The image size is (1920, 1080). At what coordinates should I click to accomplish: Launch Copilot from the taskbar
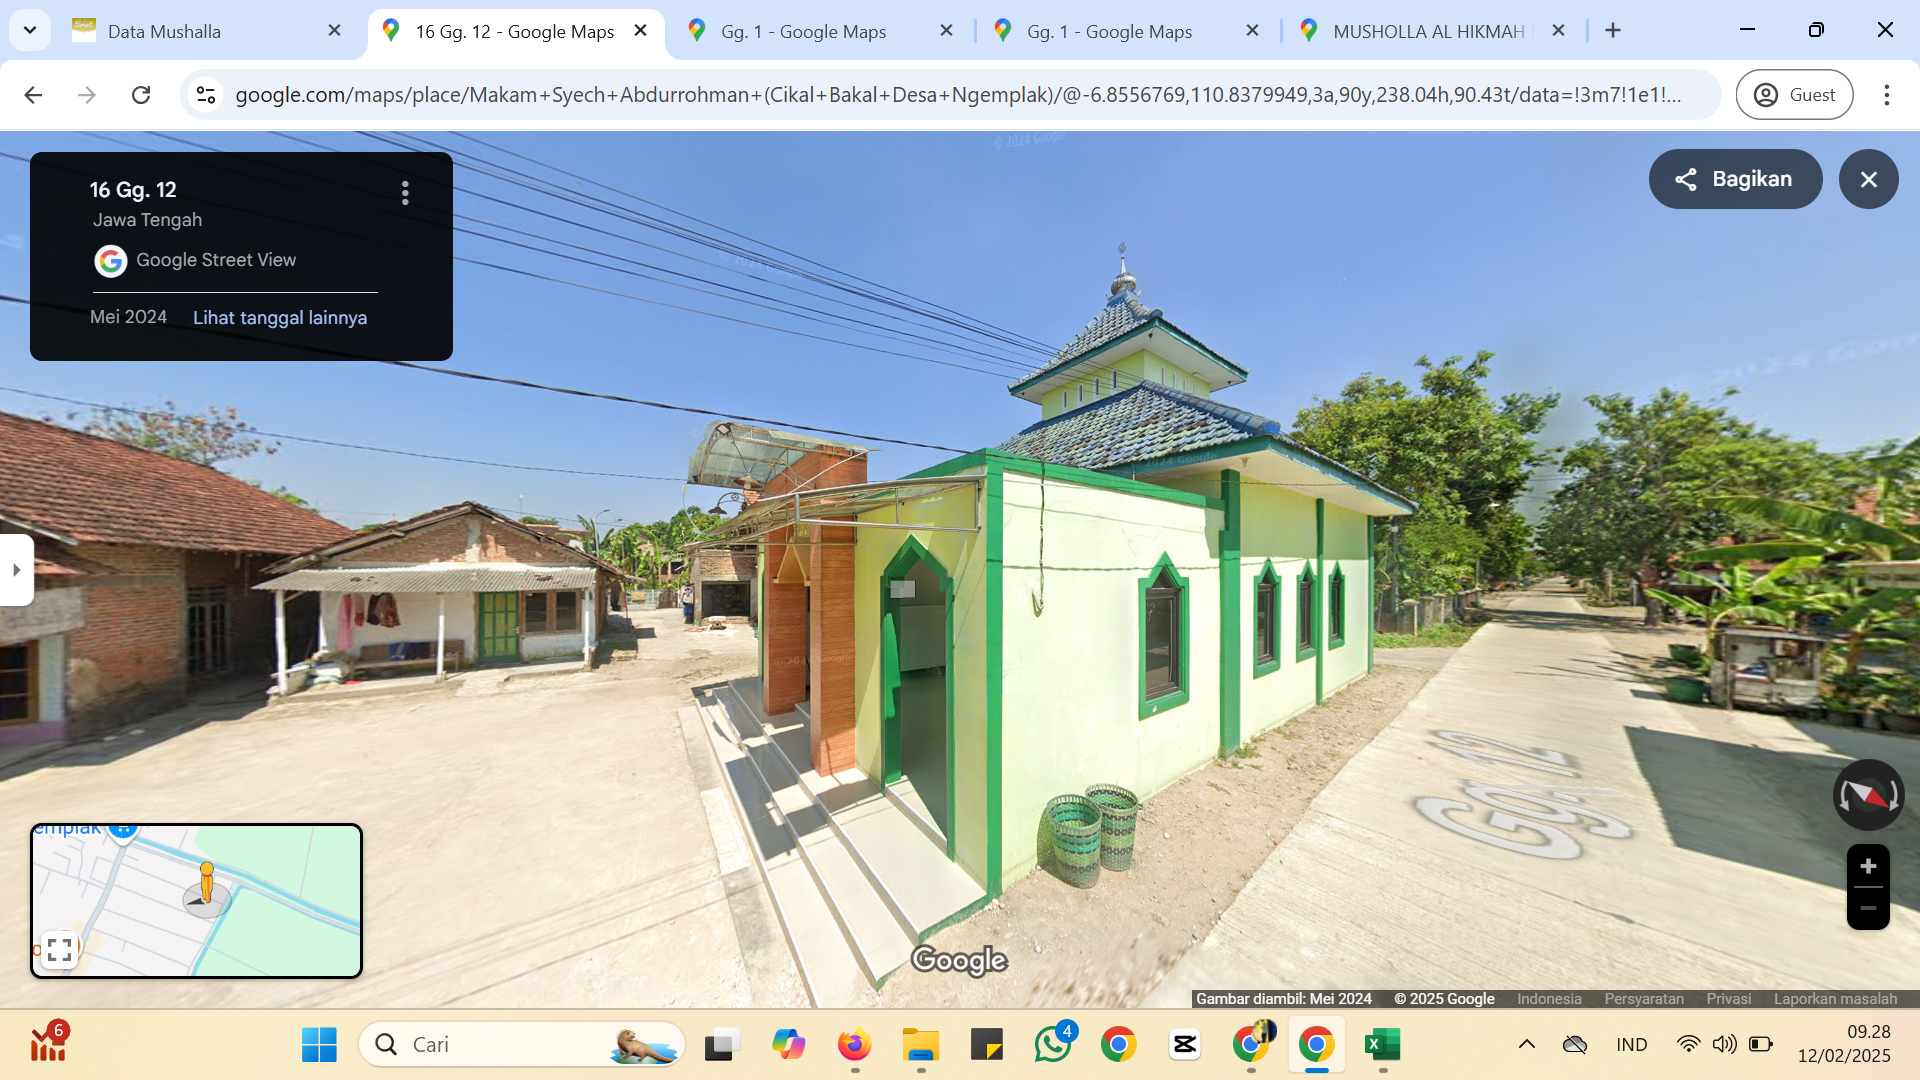788,1045
